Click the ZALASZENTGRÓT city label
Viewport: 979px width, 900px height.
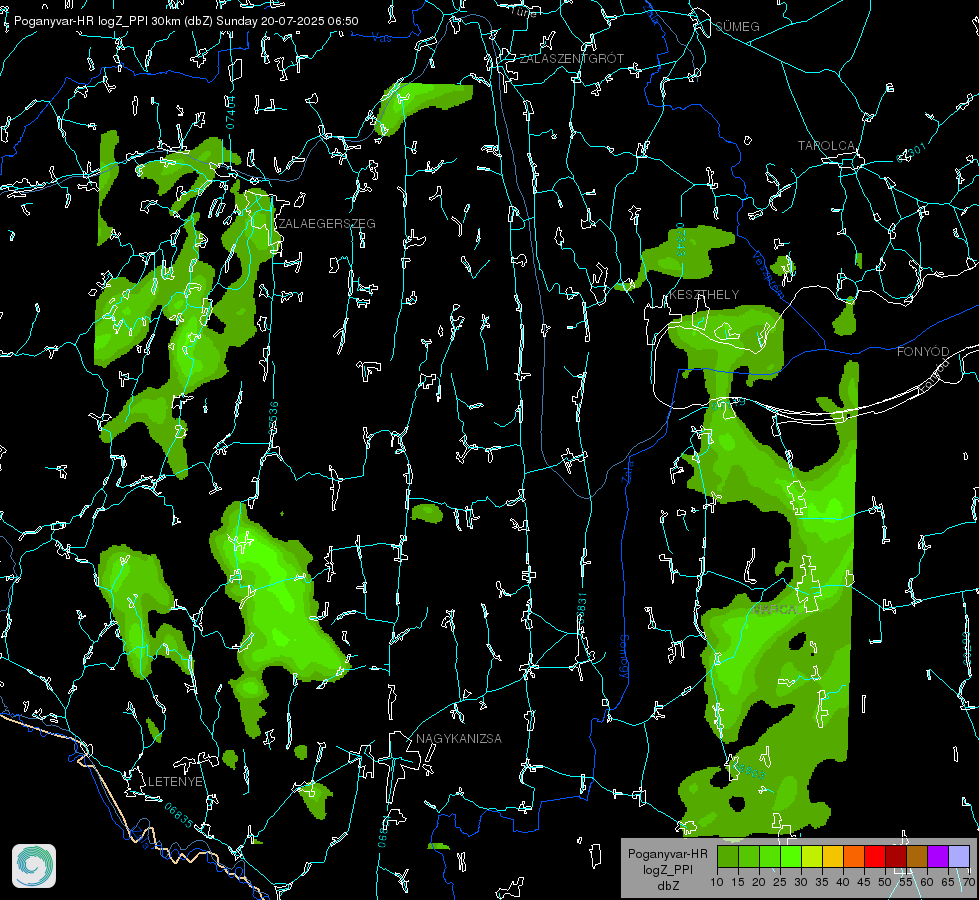click(x=571, y=58)
